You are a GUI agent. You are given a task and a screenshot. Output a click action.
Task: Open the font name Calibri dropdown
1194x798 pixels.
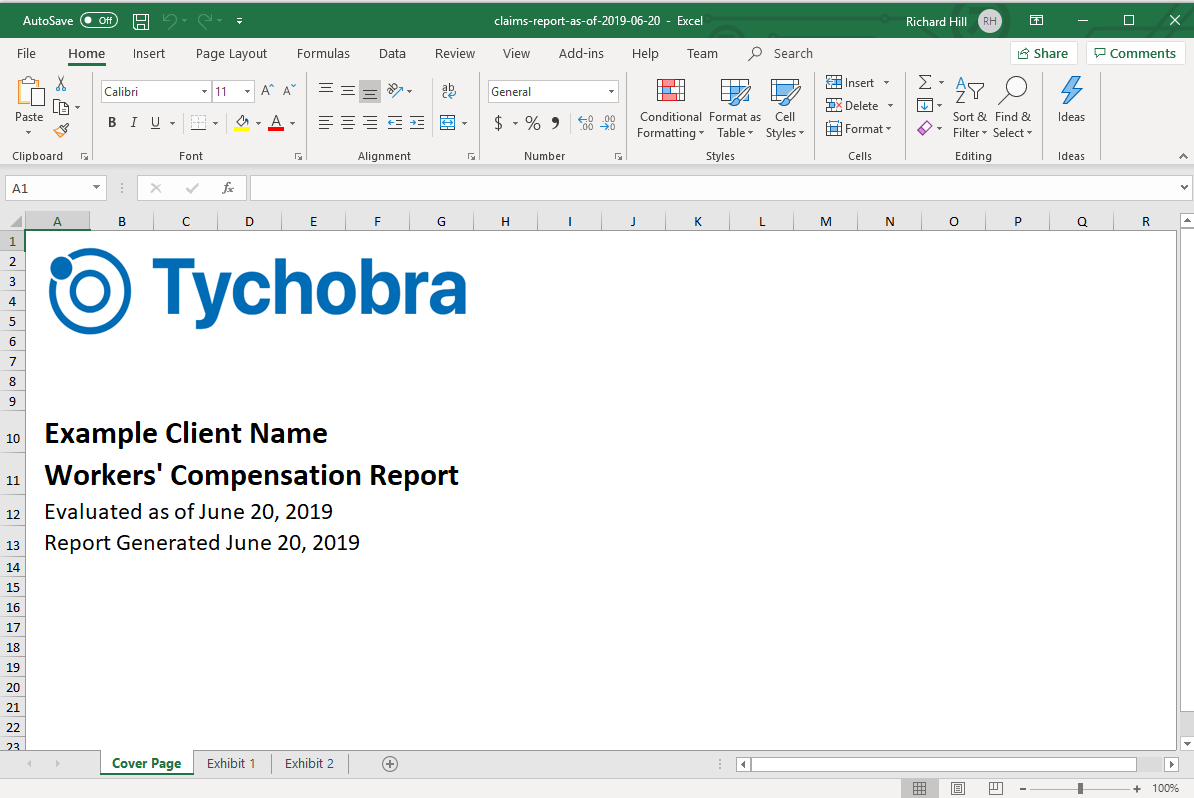click(x=204, y=91)
